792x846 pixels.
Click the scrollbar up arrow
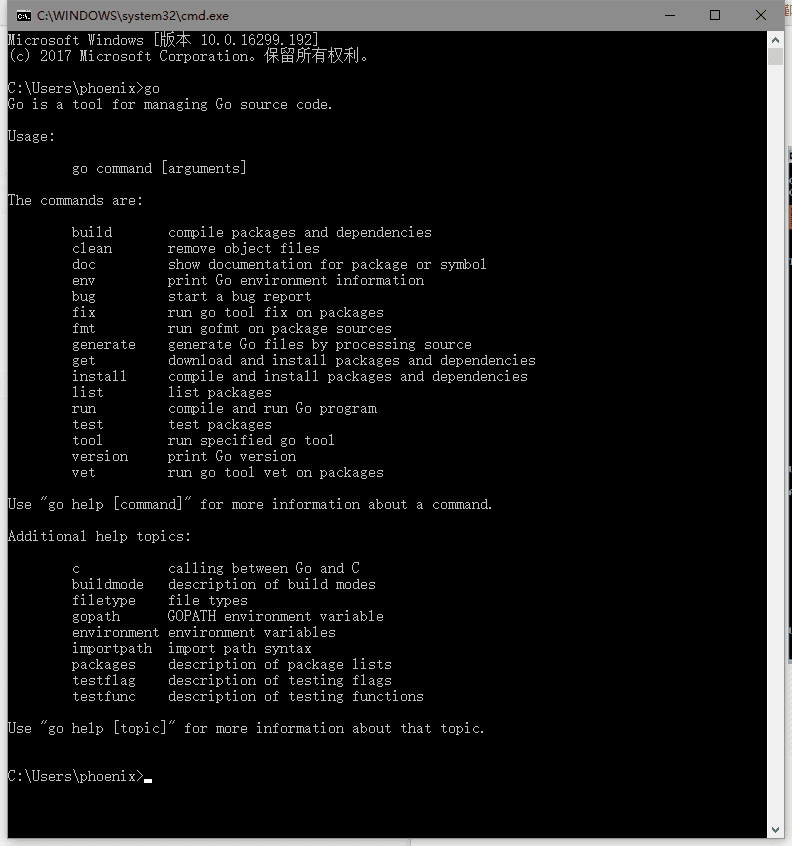point(775,40)
